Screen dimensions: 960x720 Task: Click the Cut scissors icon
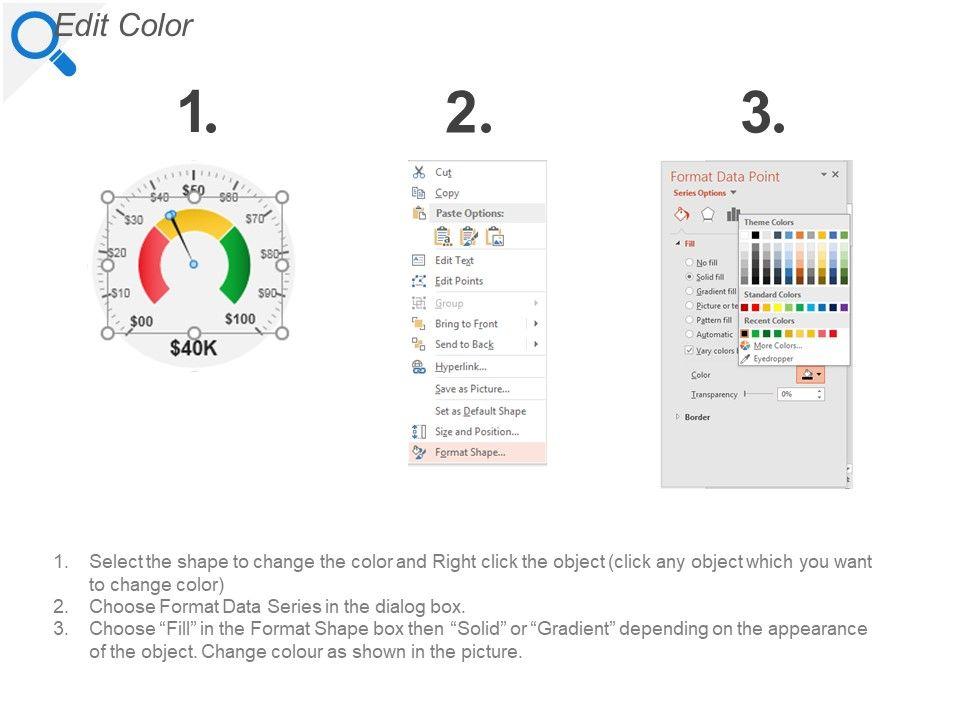pyautogui.click(x=419, y=172)
